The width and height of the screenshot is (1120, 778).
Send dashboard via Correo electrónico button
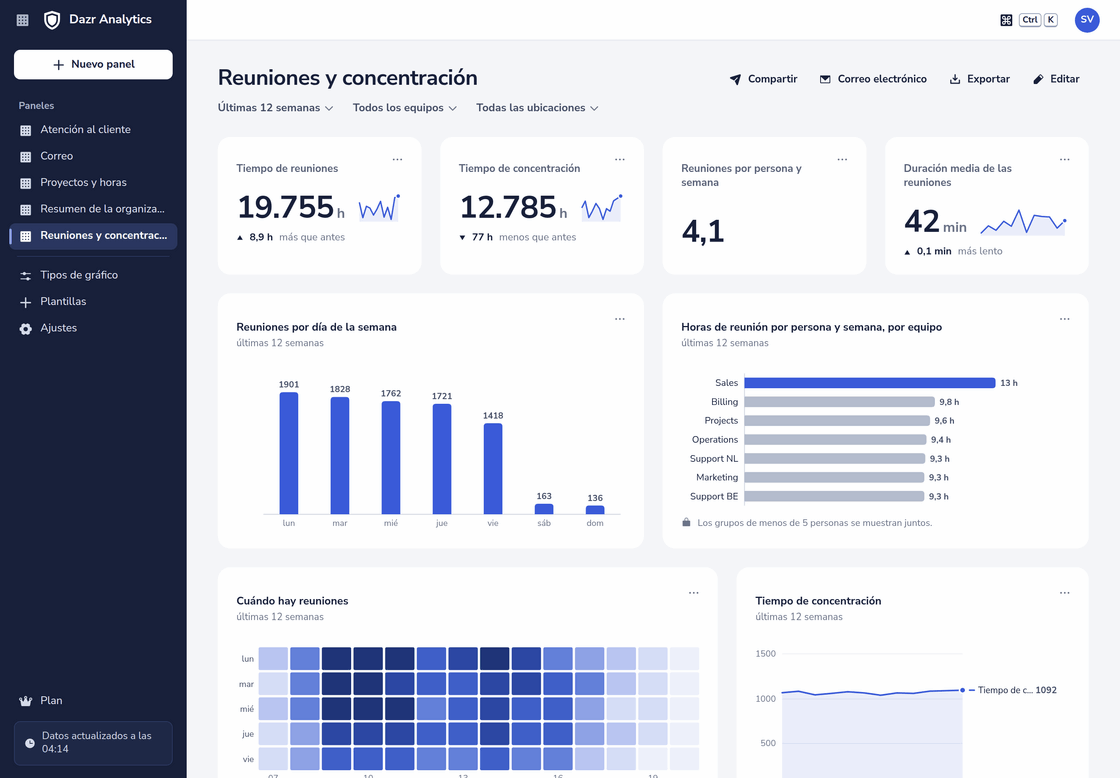(x=873, y=79)
